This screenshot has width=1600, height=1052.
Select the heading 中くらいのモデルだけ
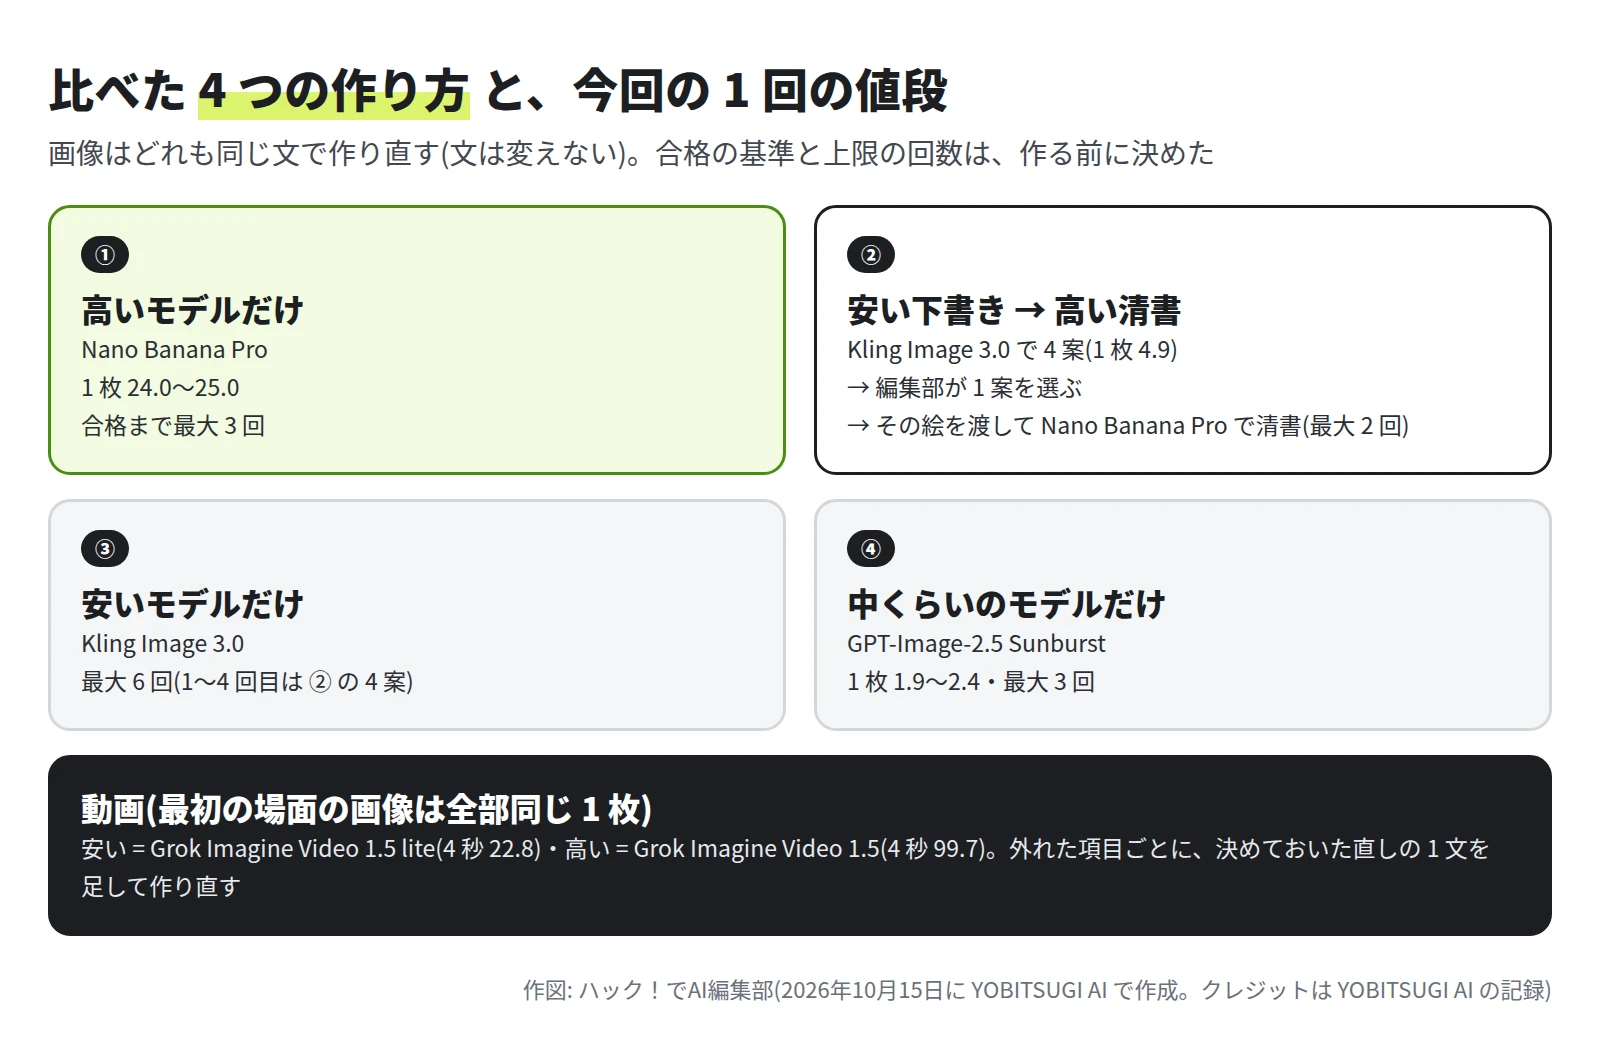(1006, 604)
